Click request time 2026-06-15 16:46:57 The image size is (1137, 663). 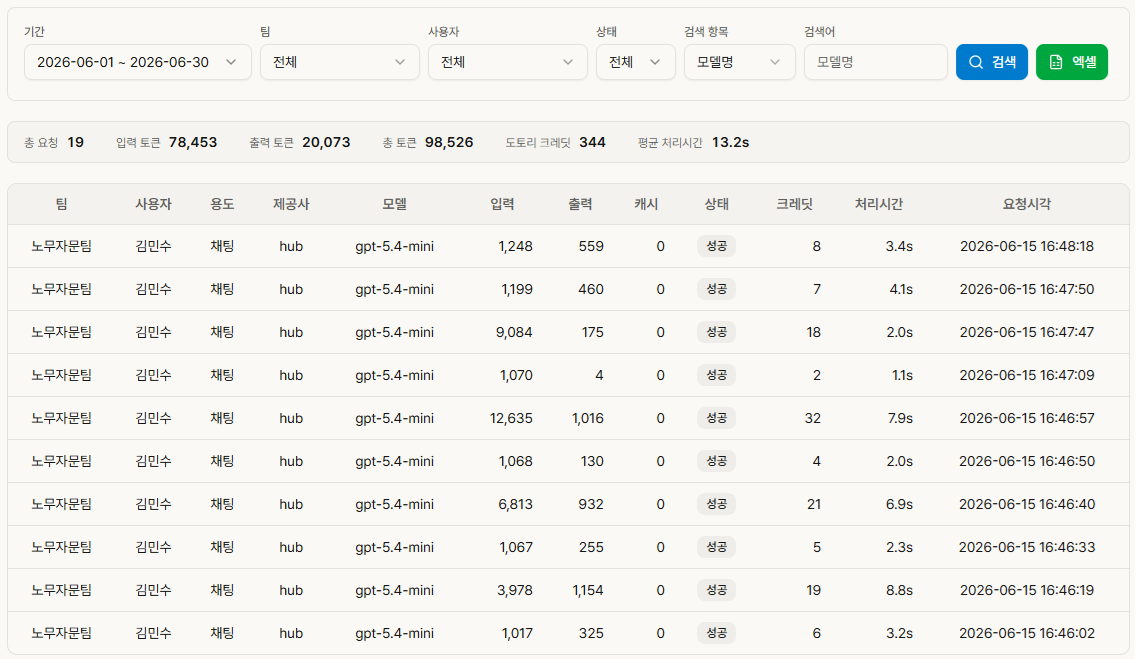coord(1027,419)
